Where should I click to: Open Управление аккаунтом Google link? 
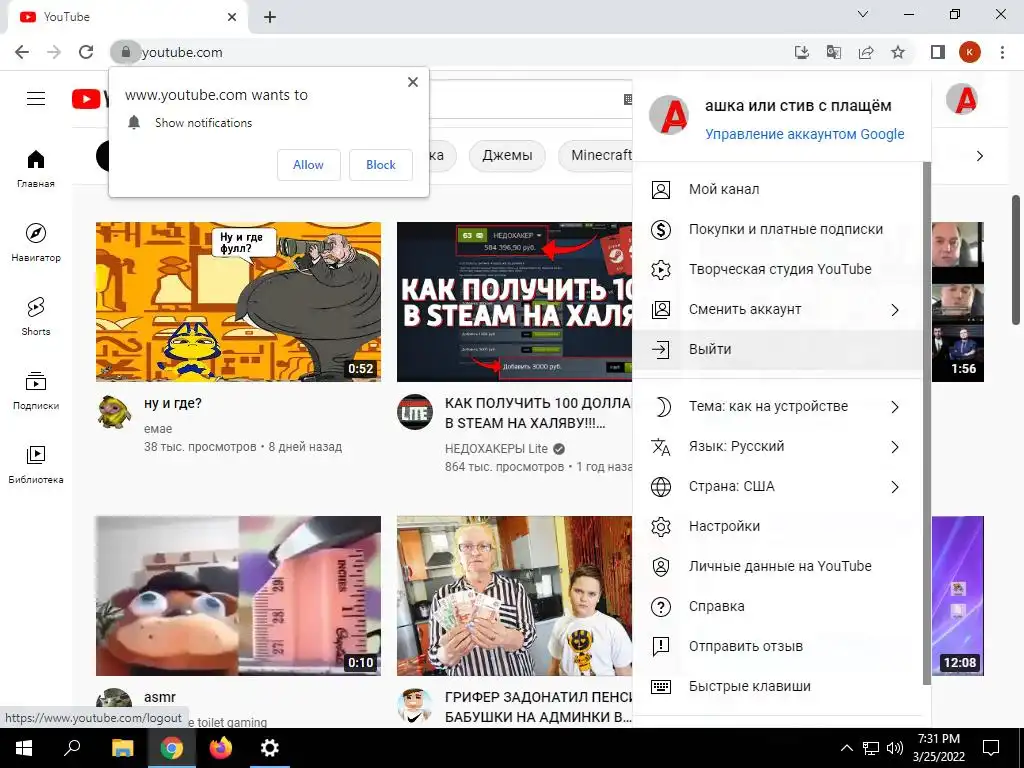[x=805, y=134]
